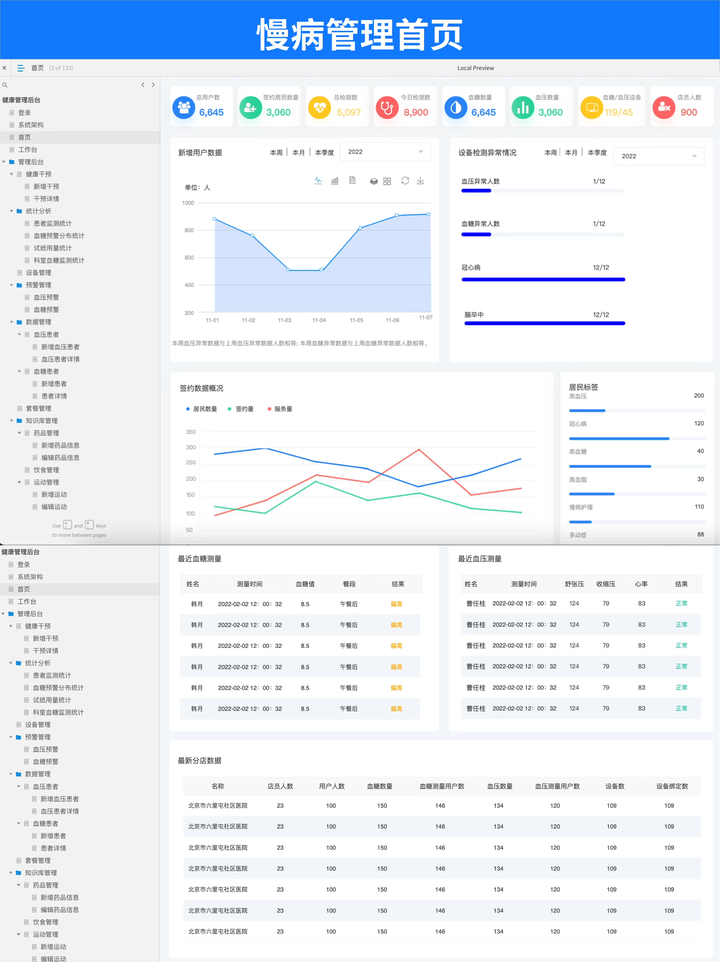The image size is (720, 962).
Task: Click the sidebar search magnifier icon
Action: point(5,85)
